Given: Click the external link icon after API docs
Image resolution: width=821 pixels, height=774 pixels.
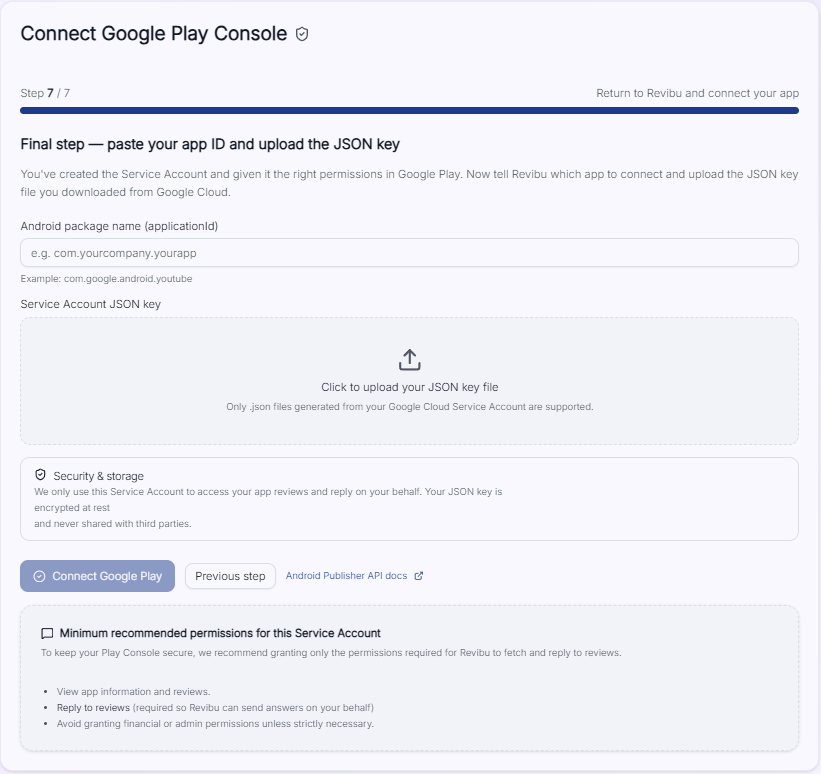Looking at the screenshot, I should pyautogui.click(x=419, y=576).
